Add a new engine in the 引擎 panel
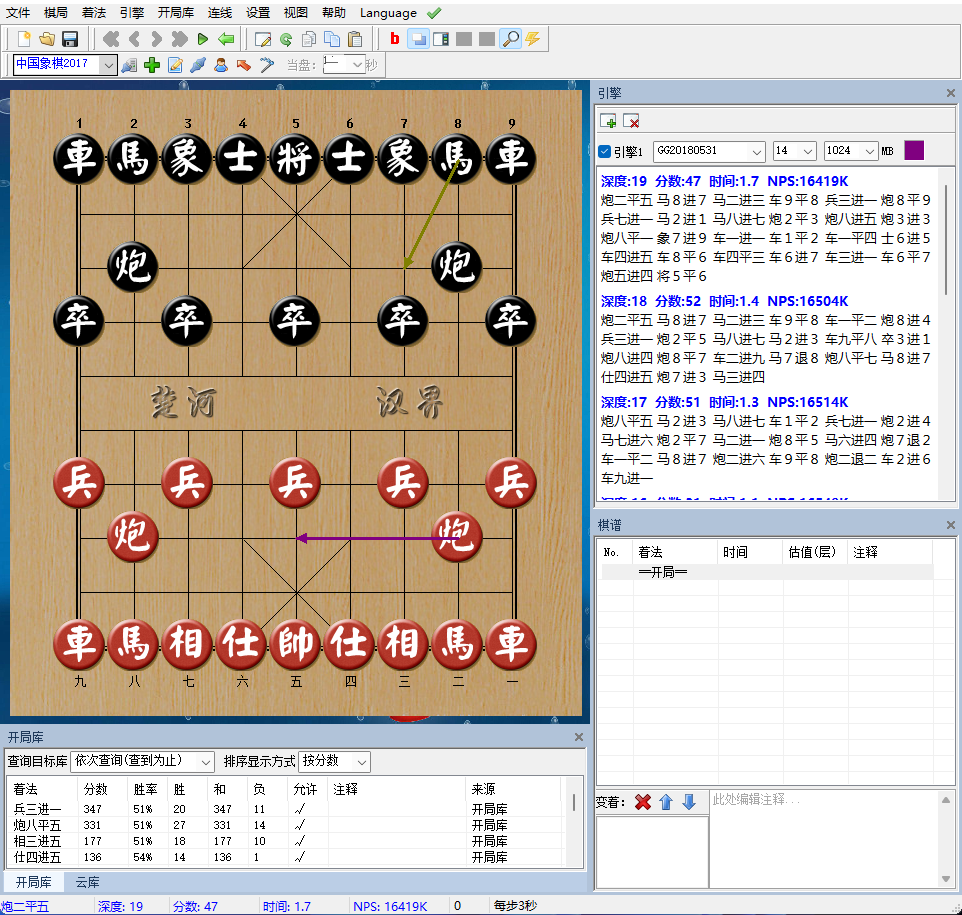This screenshot has height=915, width=962. (608, 122)
